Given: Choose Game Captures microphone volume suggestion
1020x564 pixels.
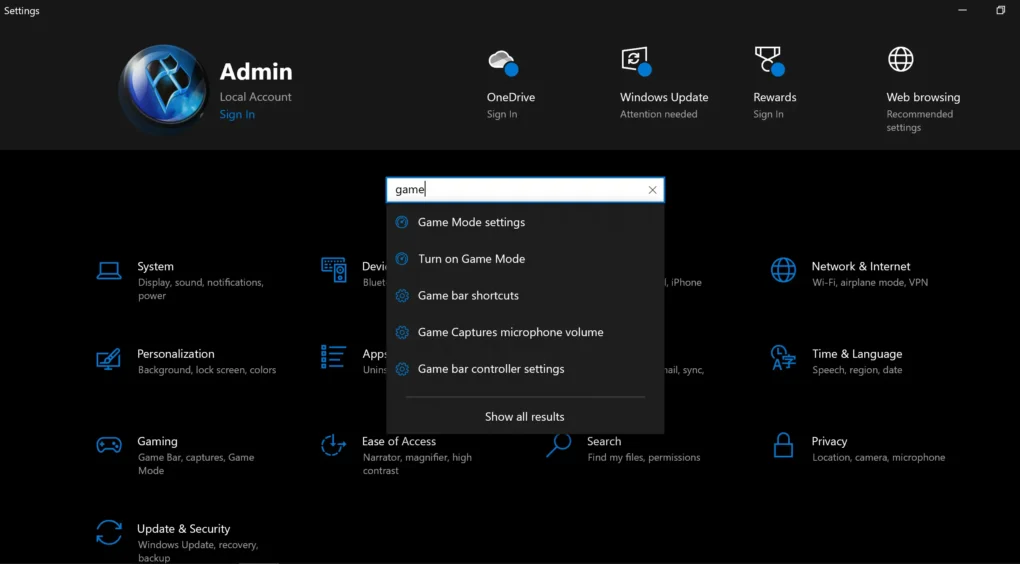Looking at the screenshot, I should [525, 332].
